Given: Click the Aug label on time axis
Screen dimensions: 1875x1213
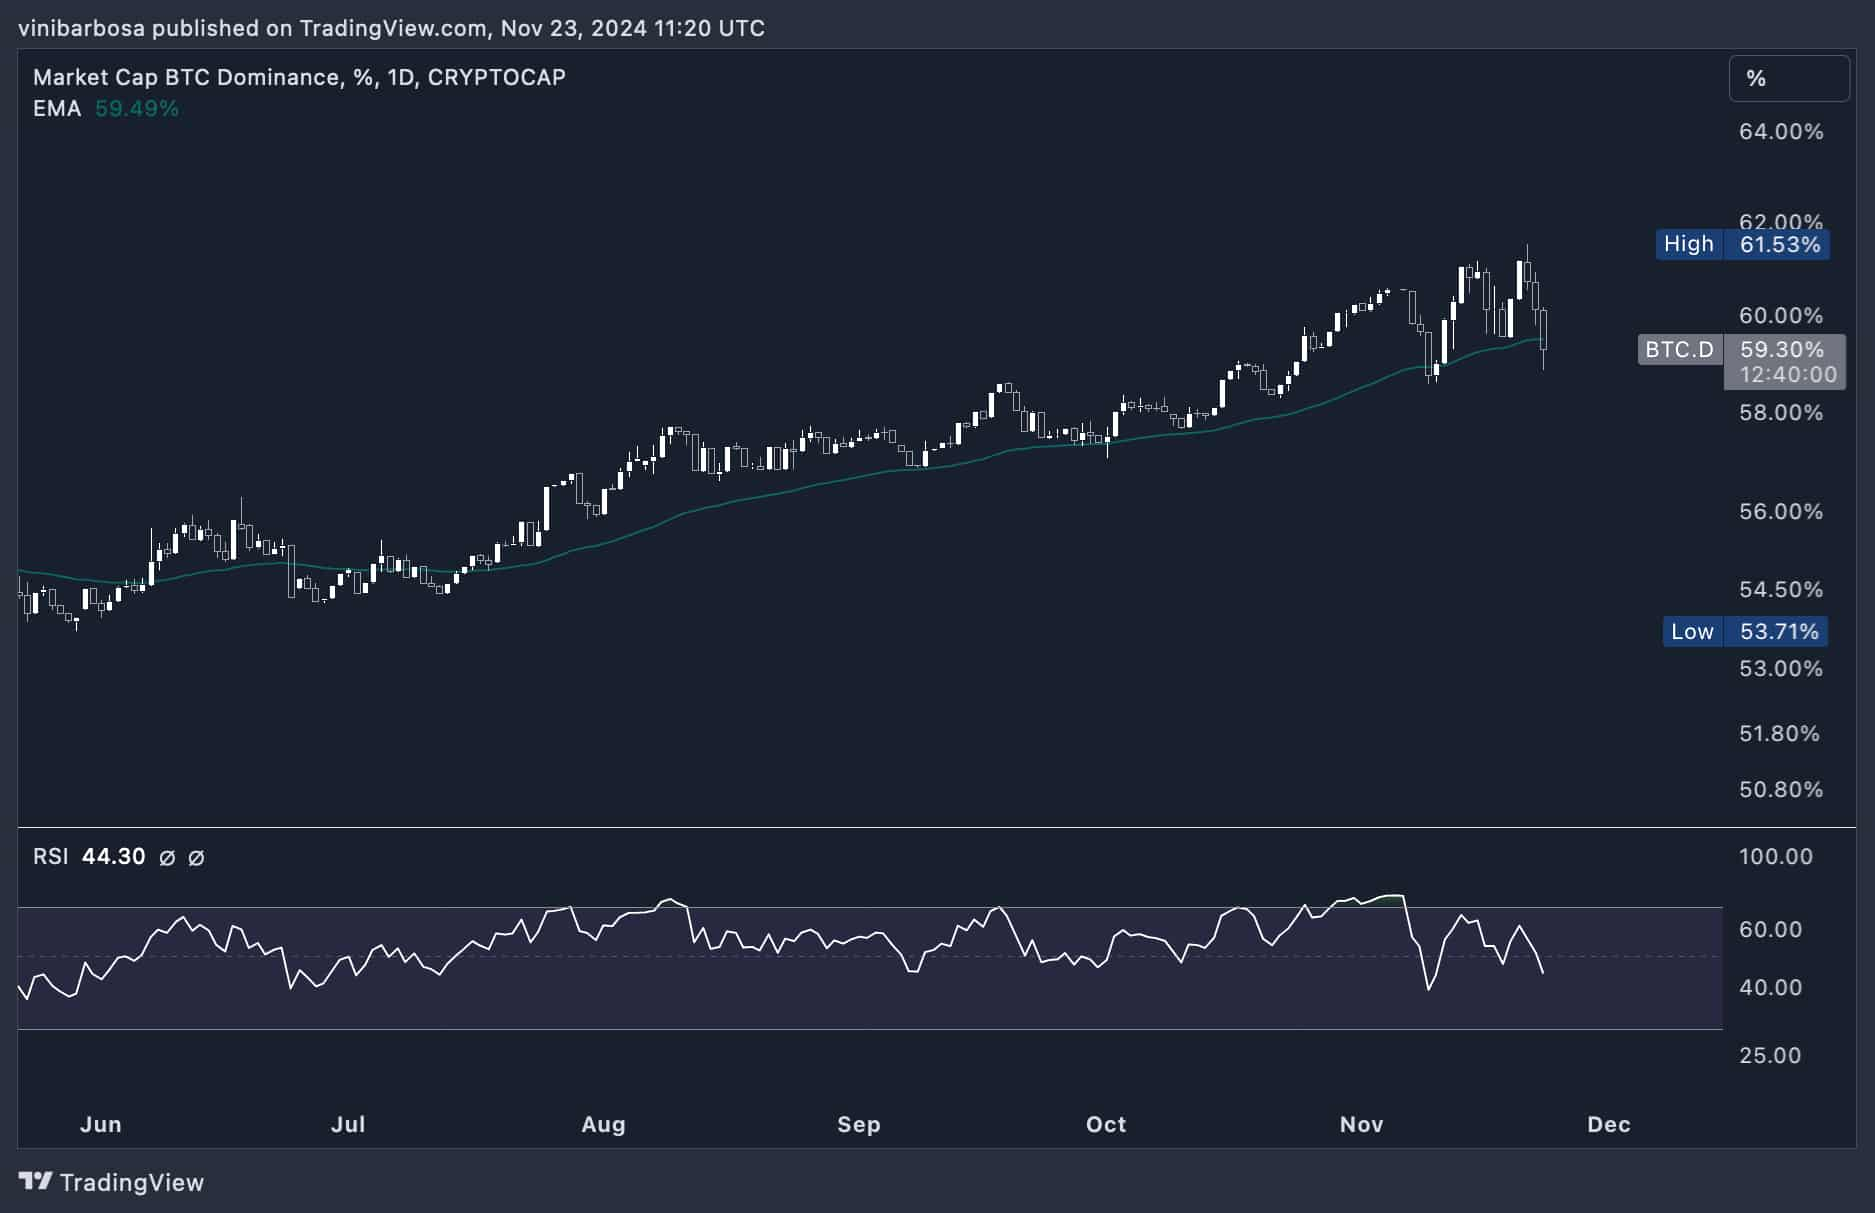Looking at the screenshot, I should tap(604, 1125).
